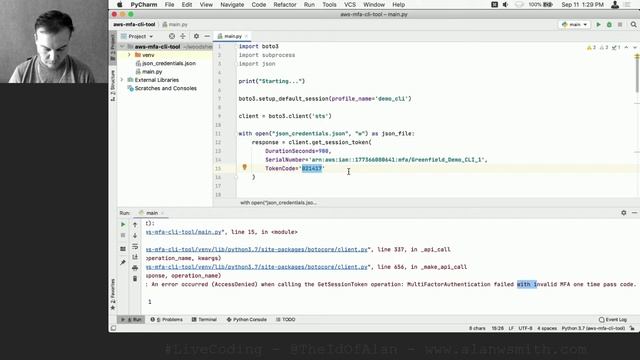Open the File menu
The width and height of the screenshot is (640, 360).
pyautogui.click(x=169, y=4)
